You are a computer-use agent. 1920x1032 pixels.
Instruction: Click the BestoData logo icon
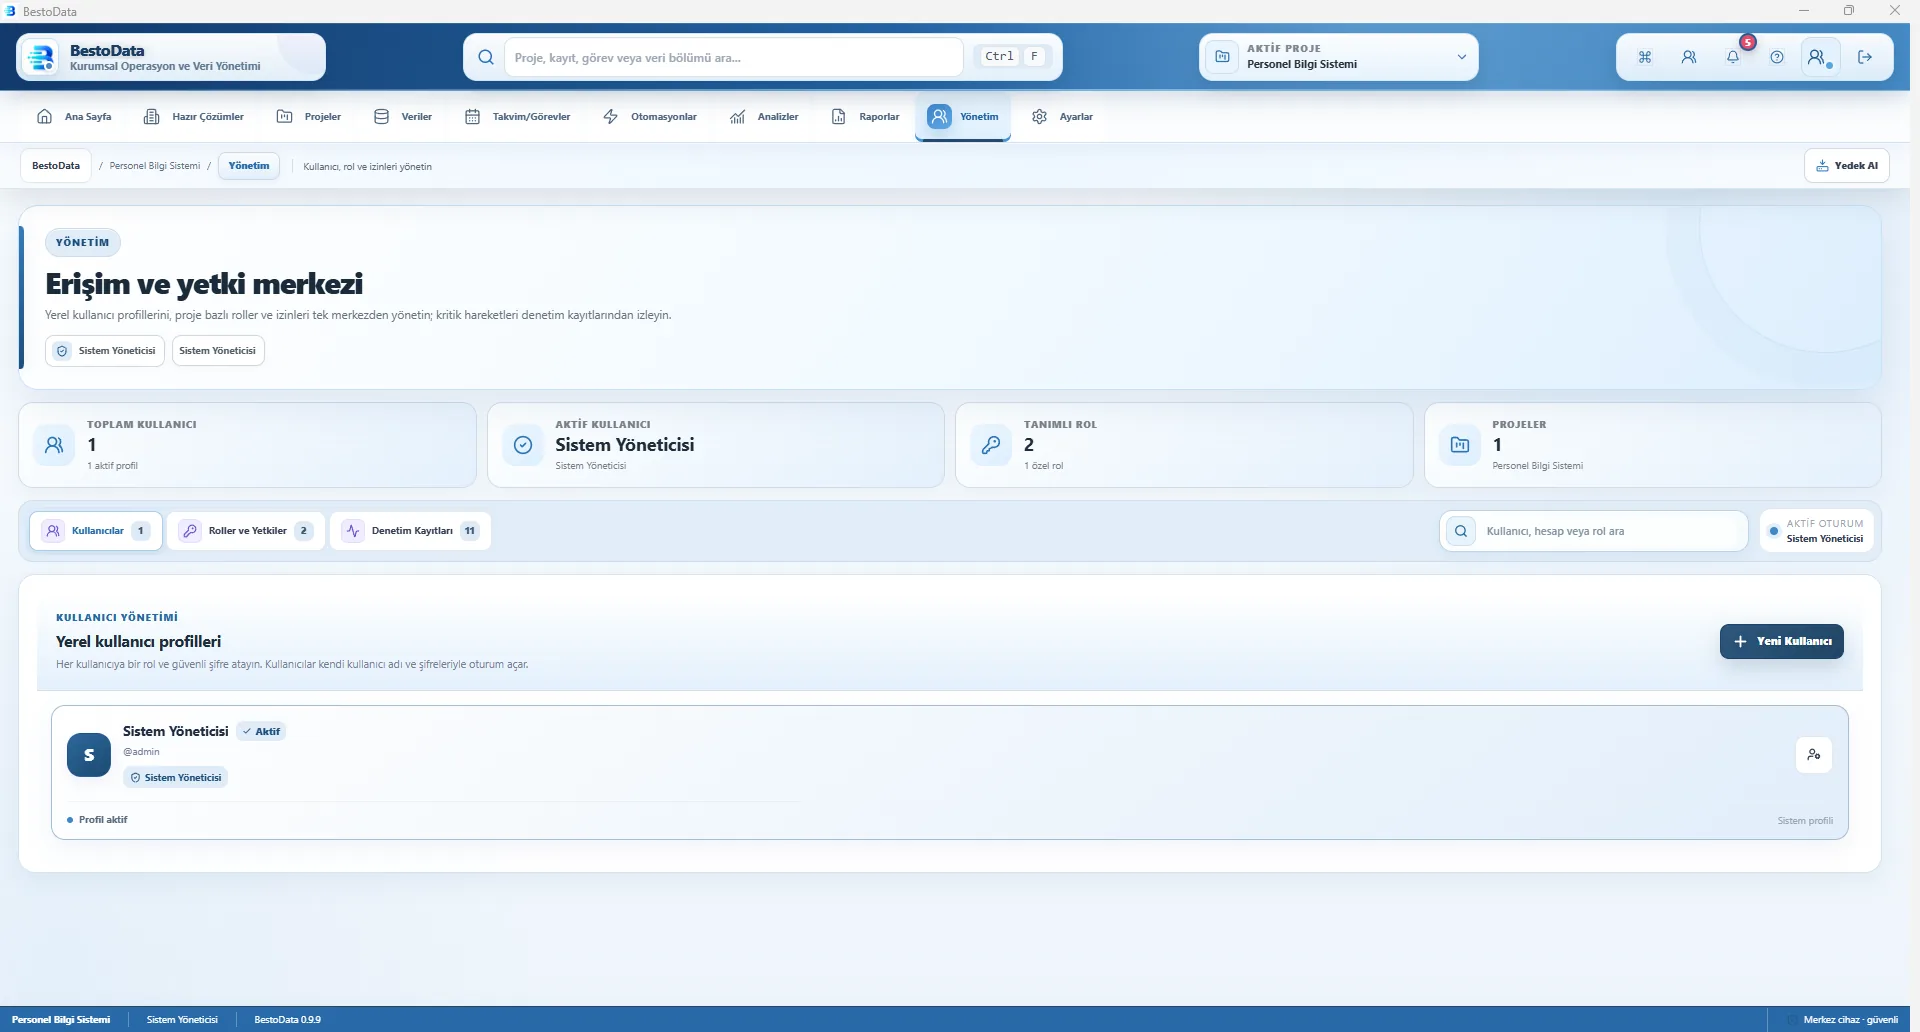coord(41,57)
